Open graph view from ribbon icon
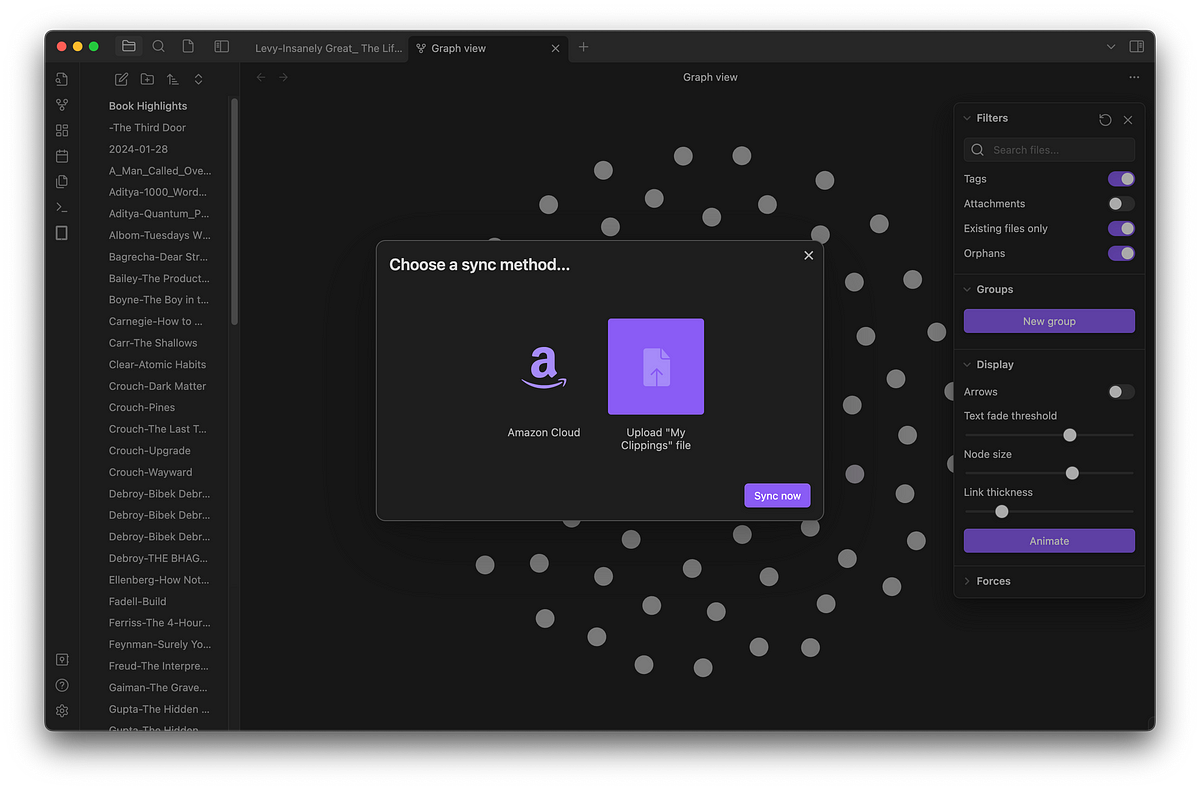 click(x=62, y=104)
